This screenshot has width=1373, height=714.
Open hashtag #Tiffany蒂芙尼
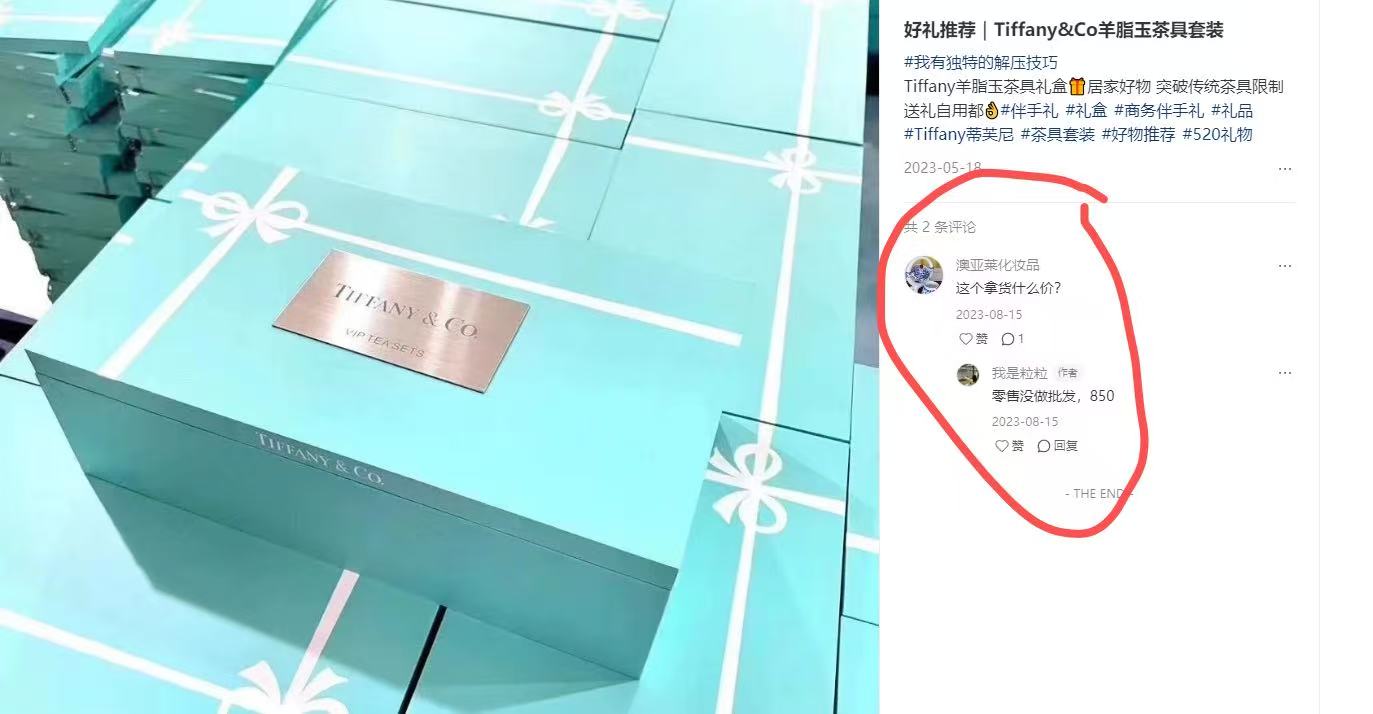pyautogui.click(x=958, y=134)
